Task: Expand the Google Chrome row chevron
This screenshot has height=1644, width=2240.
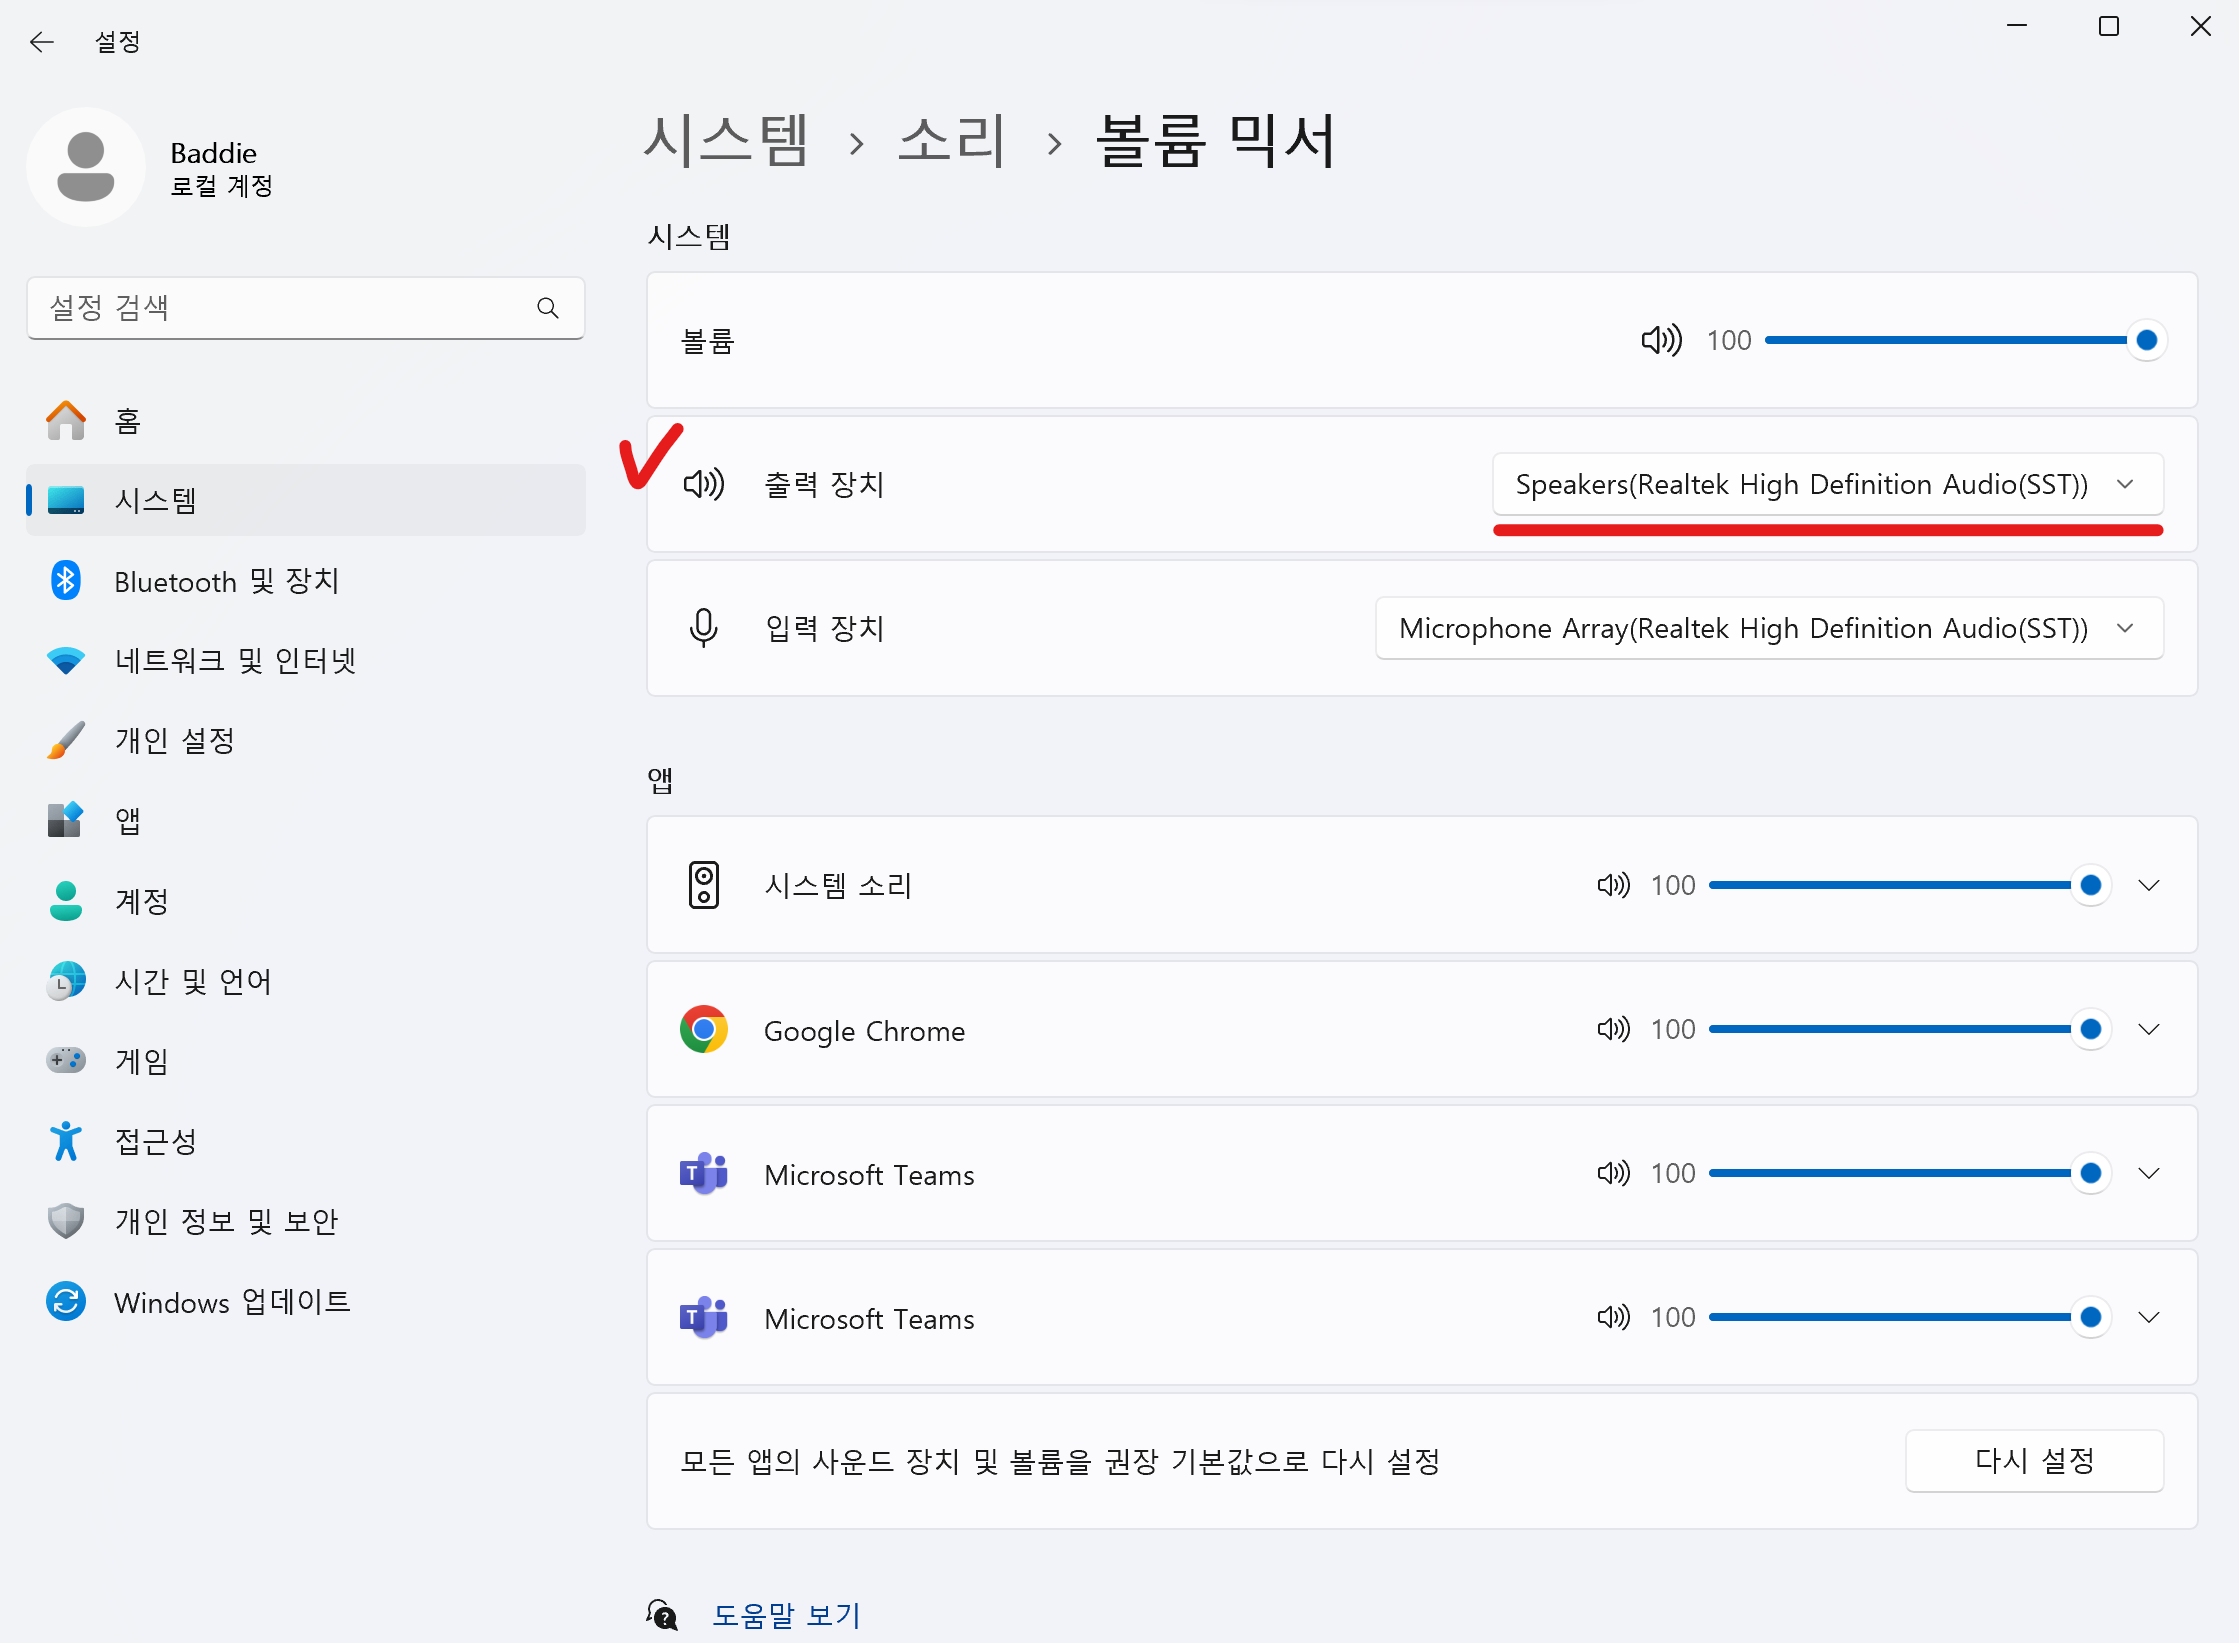Action: [2149, 1029]
